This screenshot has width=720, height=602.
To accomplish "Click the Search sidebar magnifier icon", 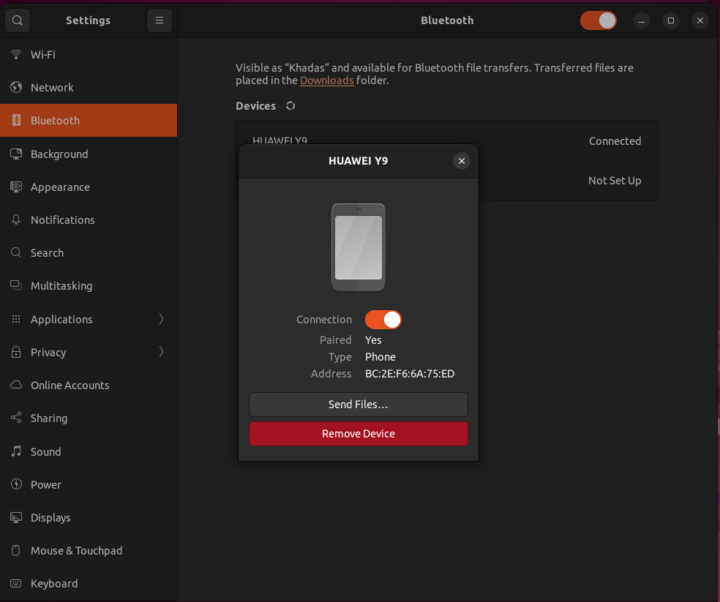I will point(16,253).
